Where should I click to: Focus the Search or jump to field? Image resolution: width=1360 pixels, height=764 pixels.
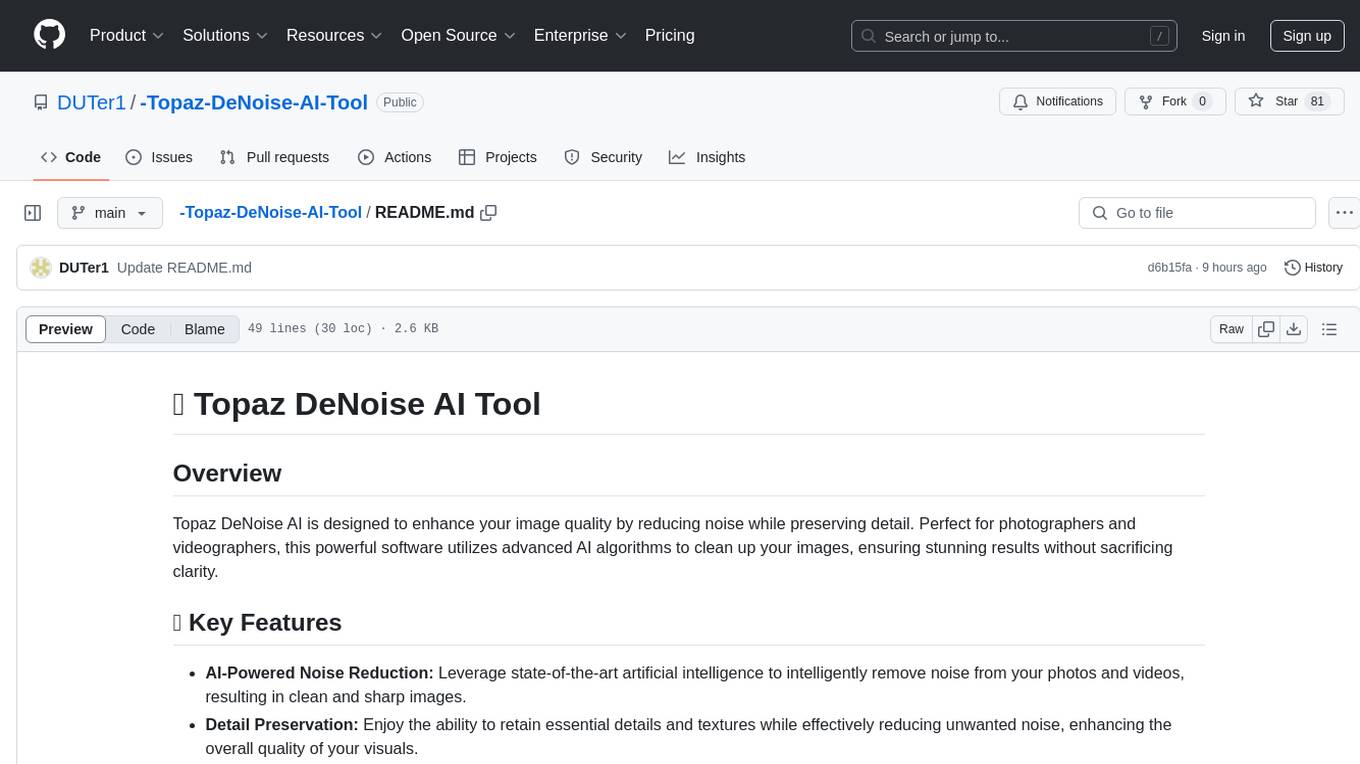click(1014, 36)
